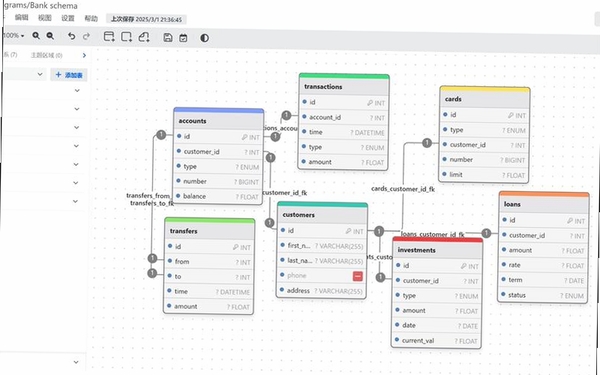Click the 上次保存 last saved timestamp
This screenshot has height=375, width=600.
[x=146, y=19]
